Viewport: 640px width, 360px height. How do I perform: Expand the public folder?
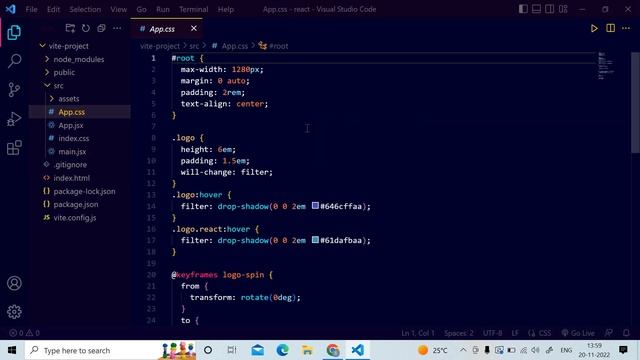tap(64, 72)
